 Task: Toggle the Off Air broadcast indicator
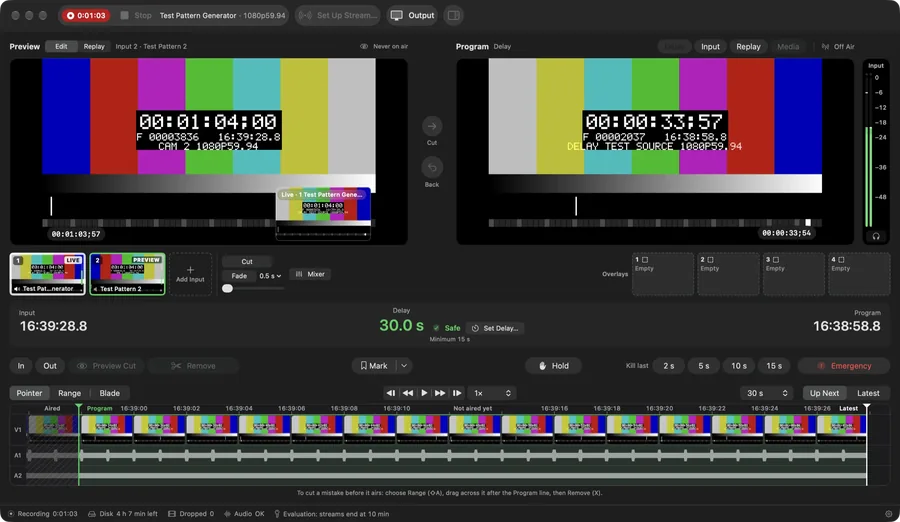pyautogui.click(x=838, y=47)
